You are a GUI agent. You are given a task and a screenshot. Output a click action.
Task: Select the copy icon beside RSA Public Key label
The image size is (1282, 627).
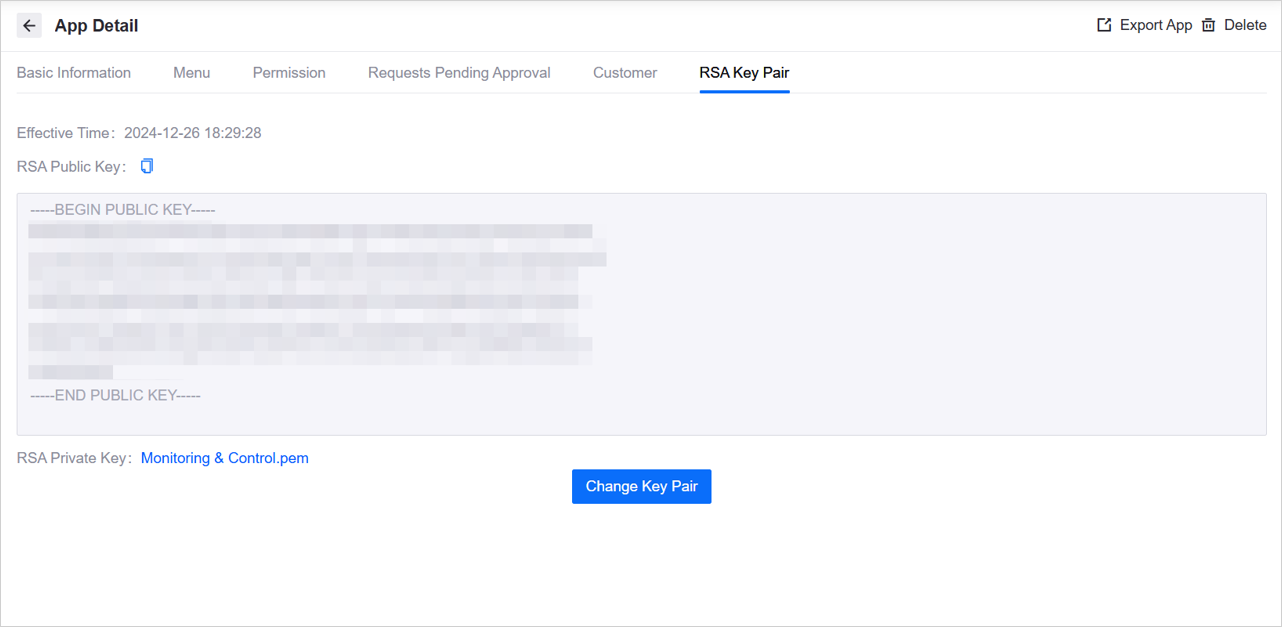[x=146, y=165]
